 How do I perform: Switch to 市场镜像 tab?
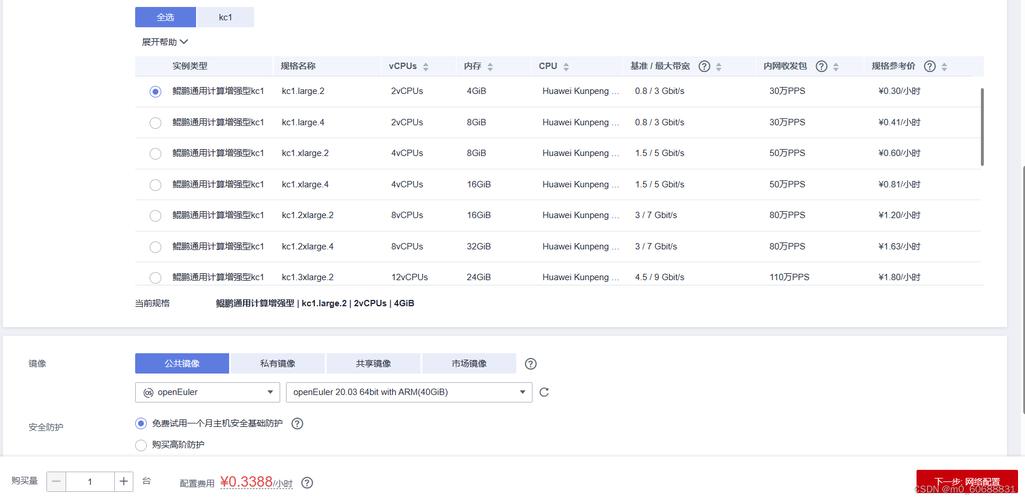(x=469, y=363)
